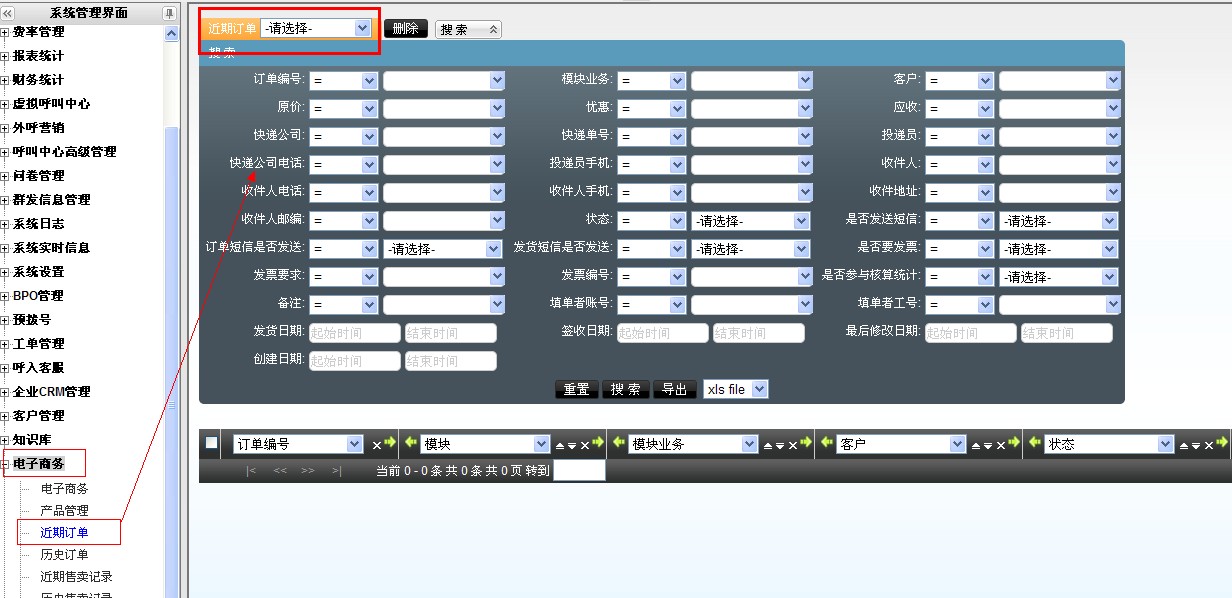Expand the 财务统计 tree node
The image size is (1232, 598).
coord(5,80)
